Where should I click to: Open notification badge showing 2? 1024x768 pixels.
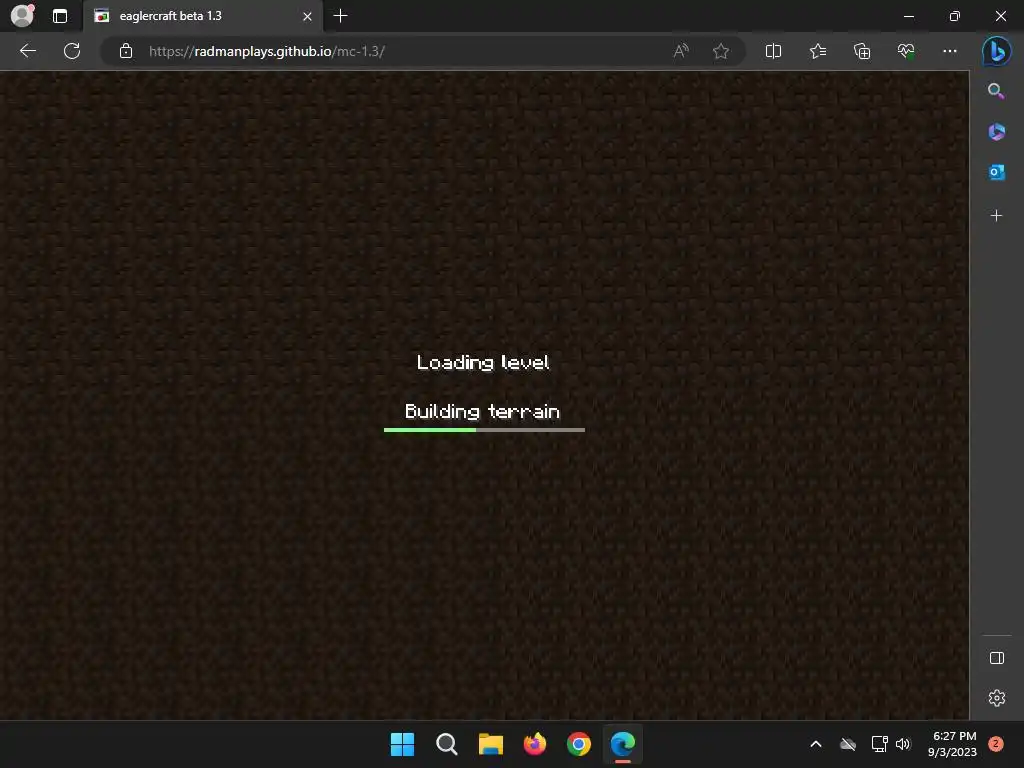point(996,743)
